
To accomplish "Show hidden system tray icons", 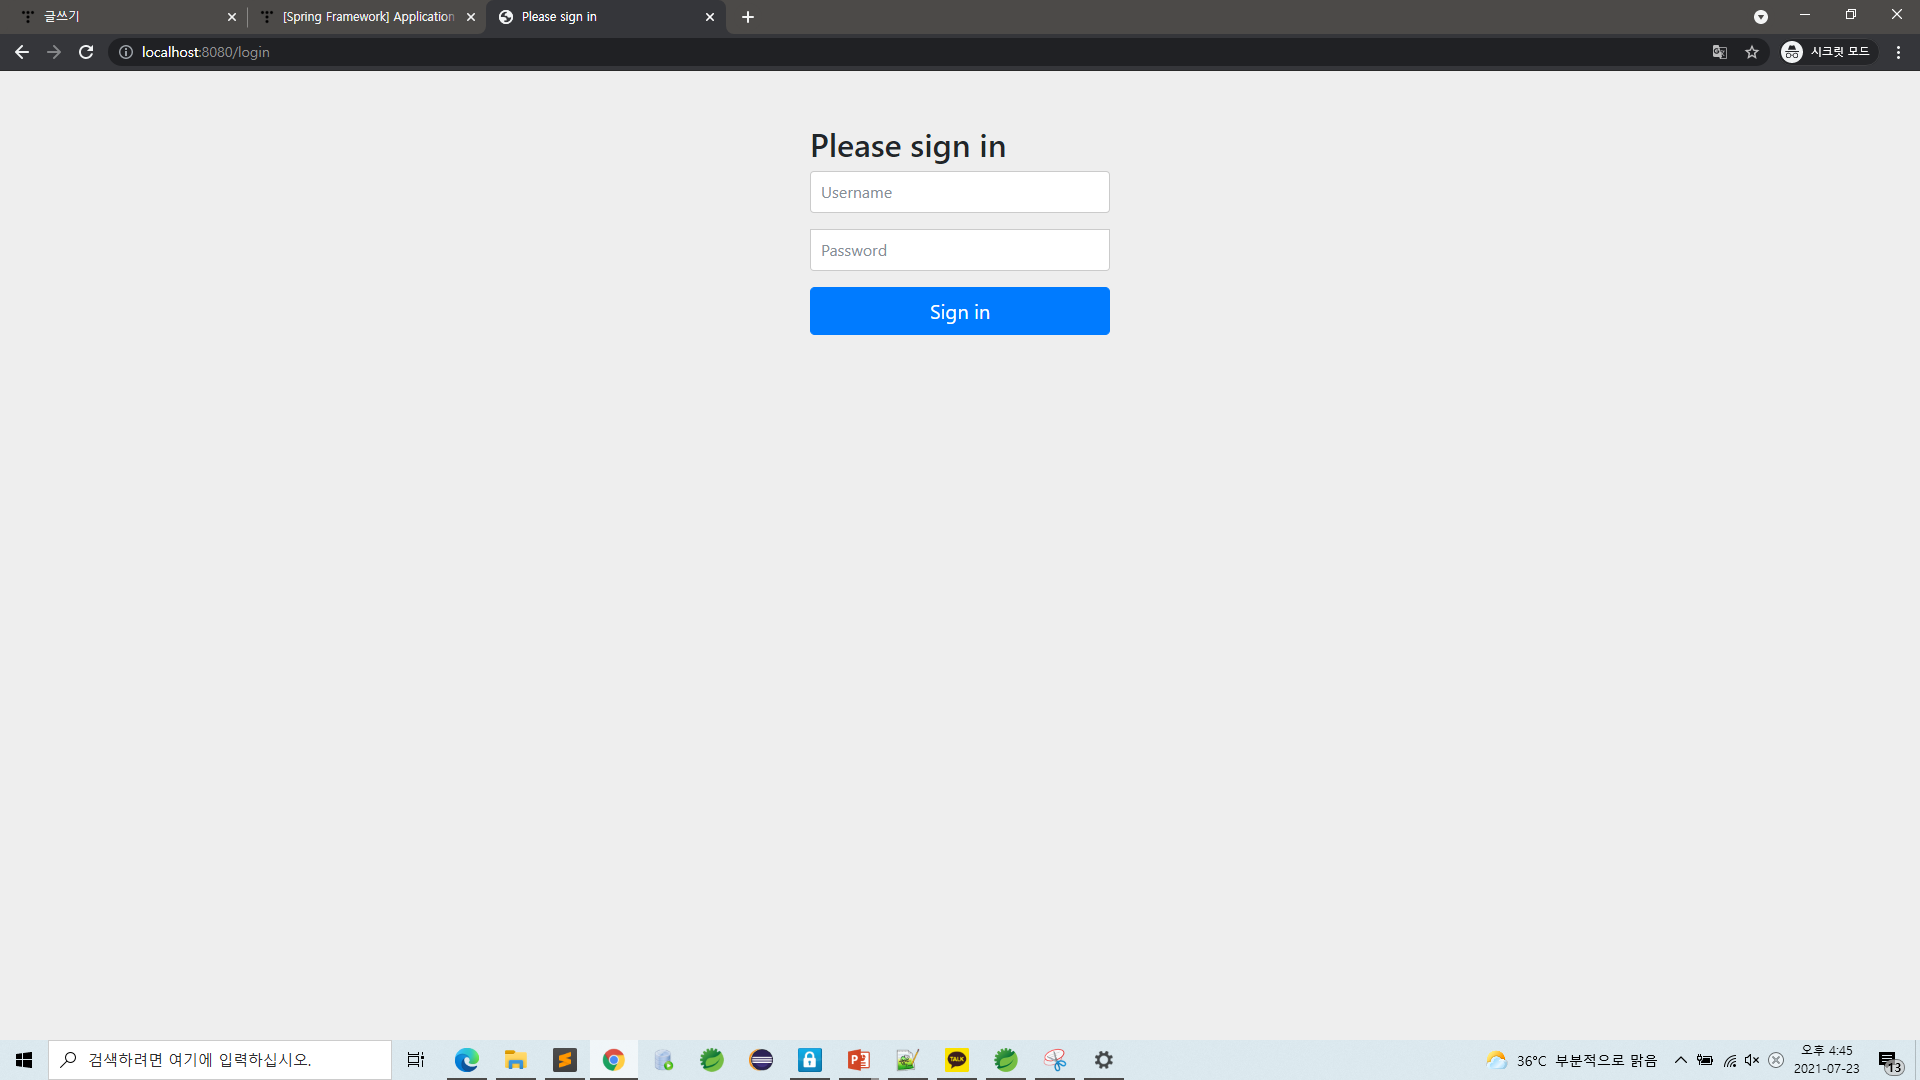I will pyautogui.click(x=1681, y=1060).
